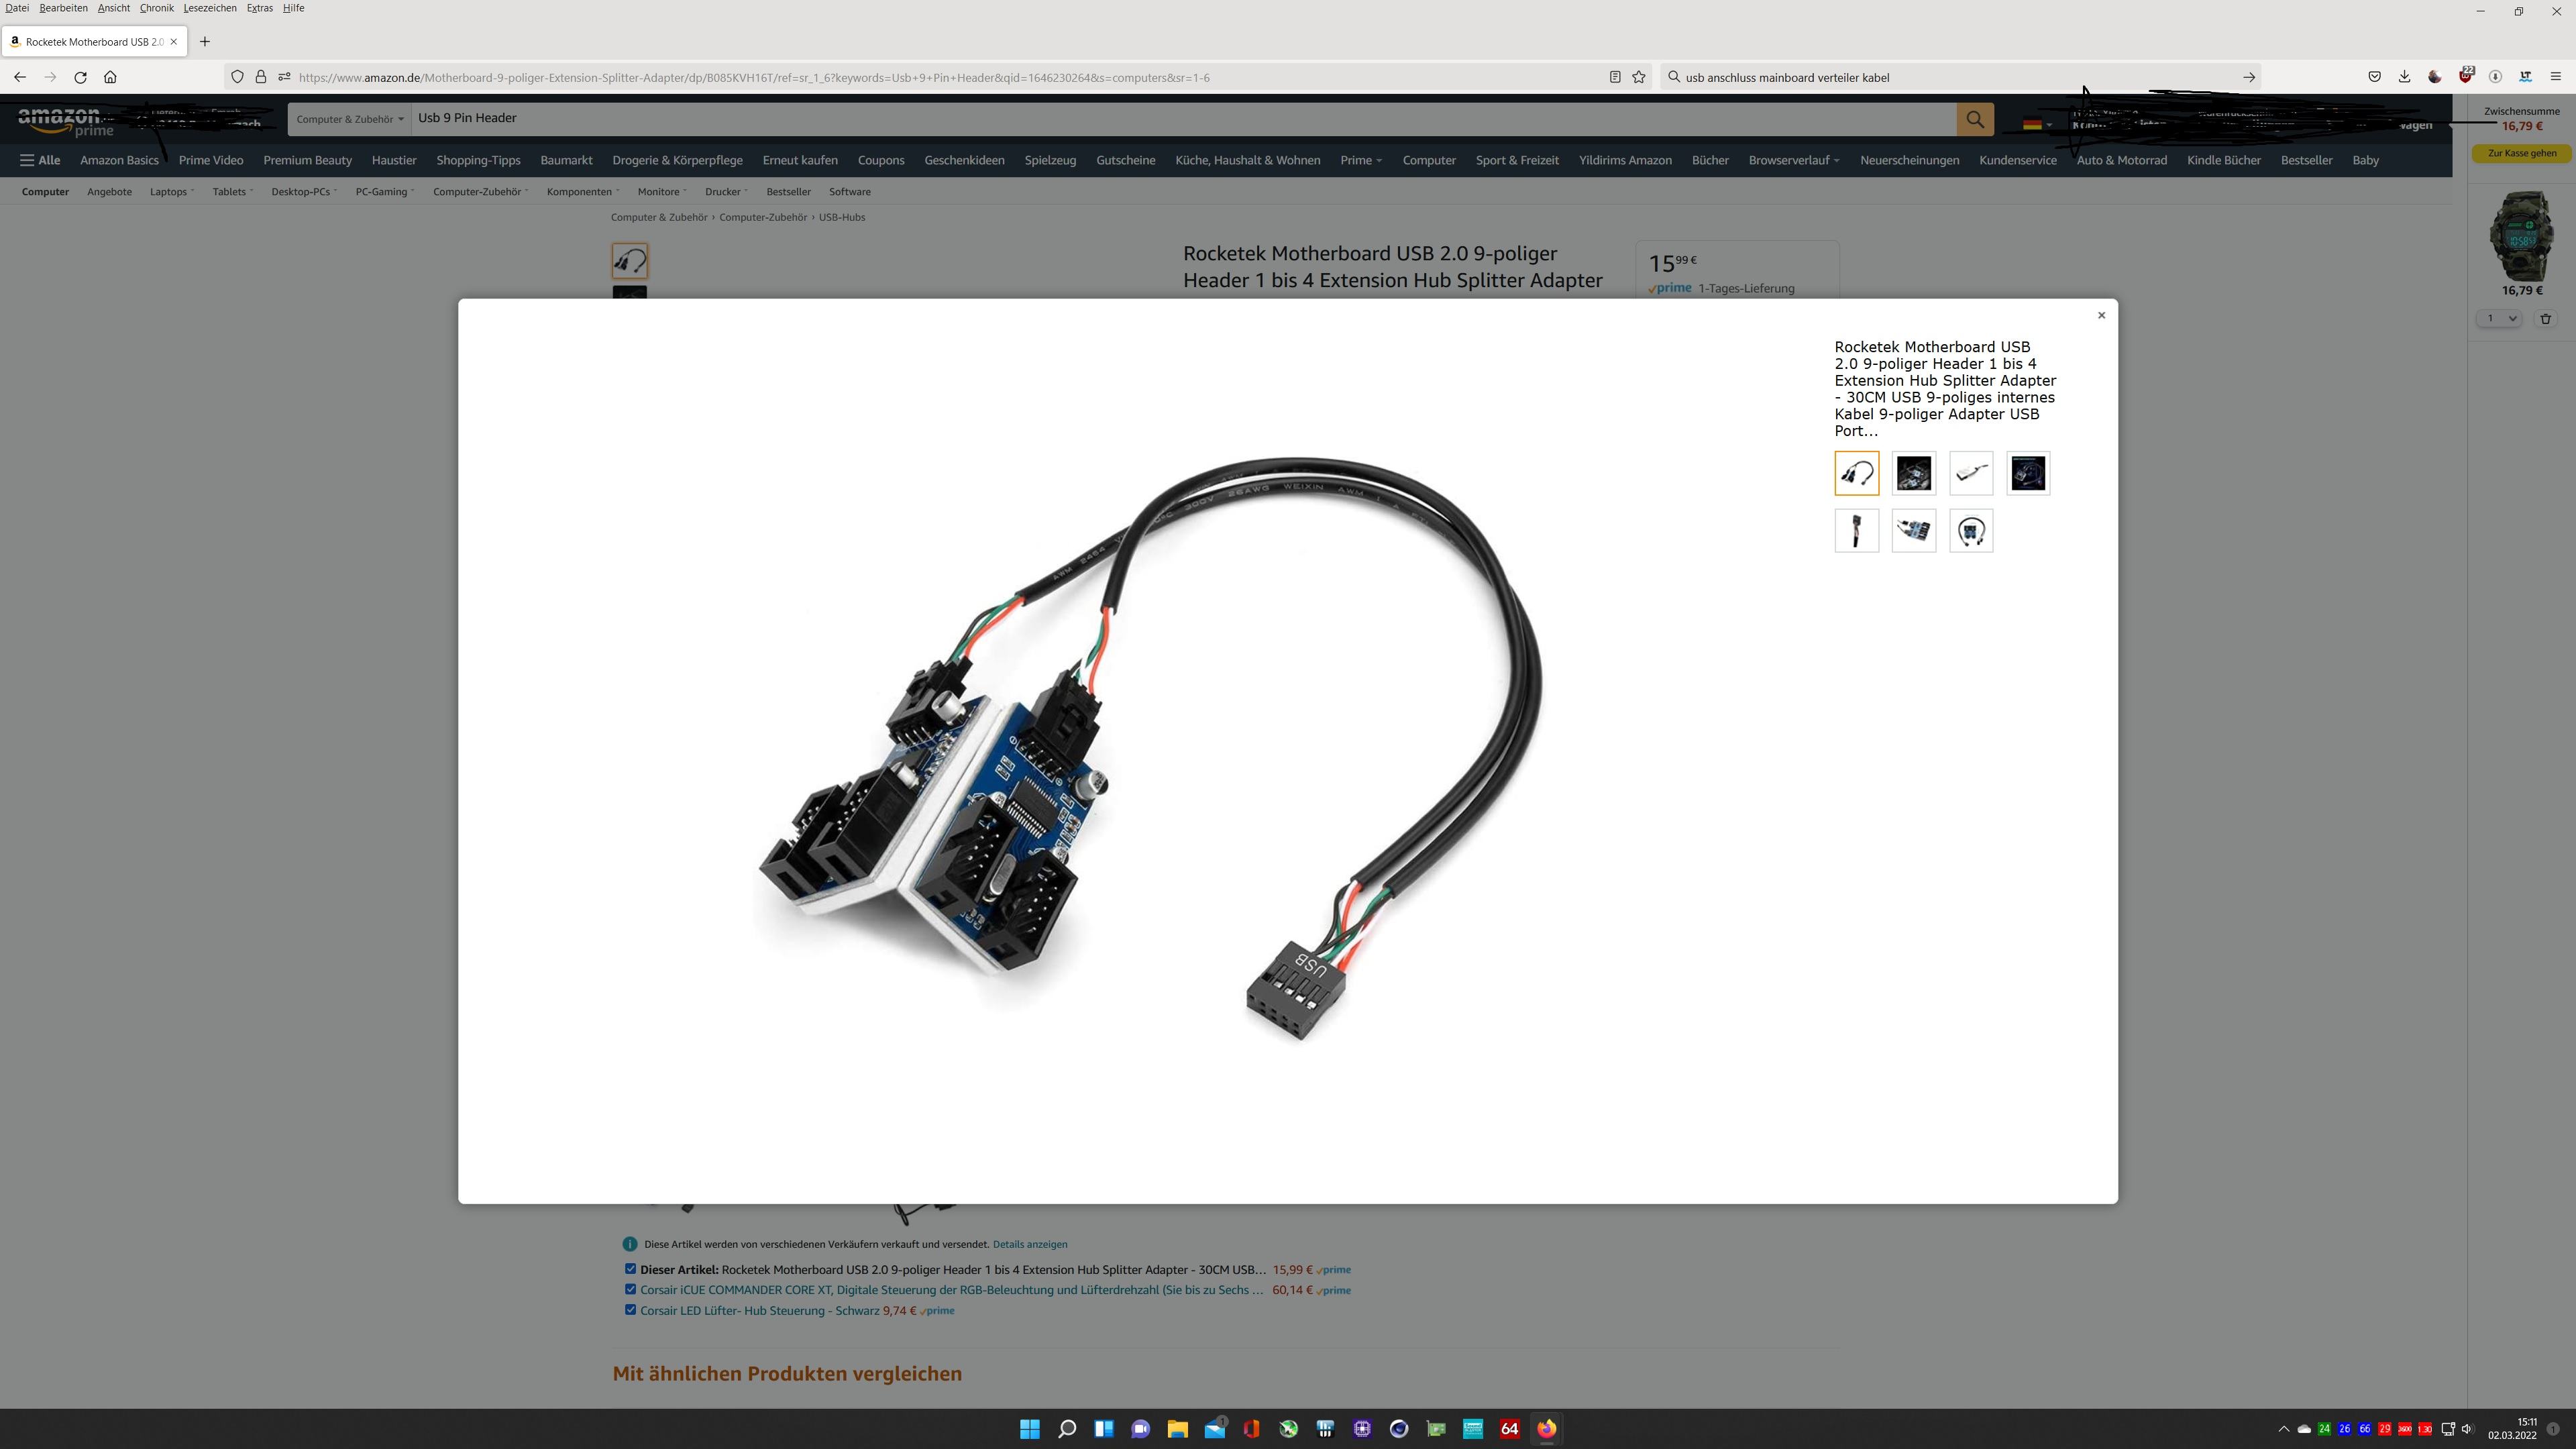Open Firefox hamburger application menu
The image size is (2576, 1449).
click(x=2555, y=77)
